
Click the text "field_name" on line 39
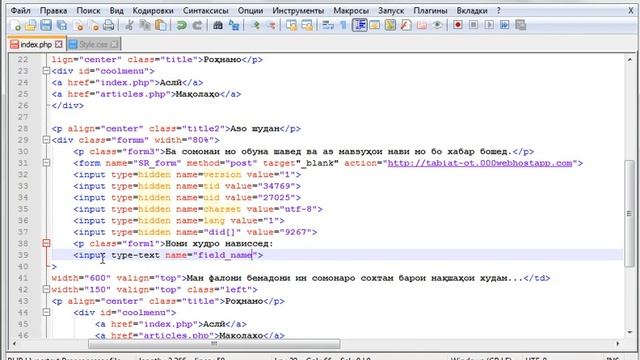pos(224,255)
